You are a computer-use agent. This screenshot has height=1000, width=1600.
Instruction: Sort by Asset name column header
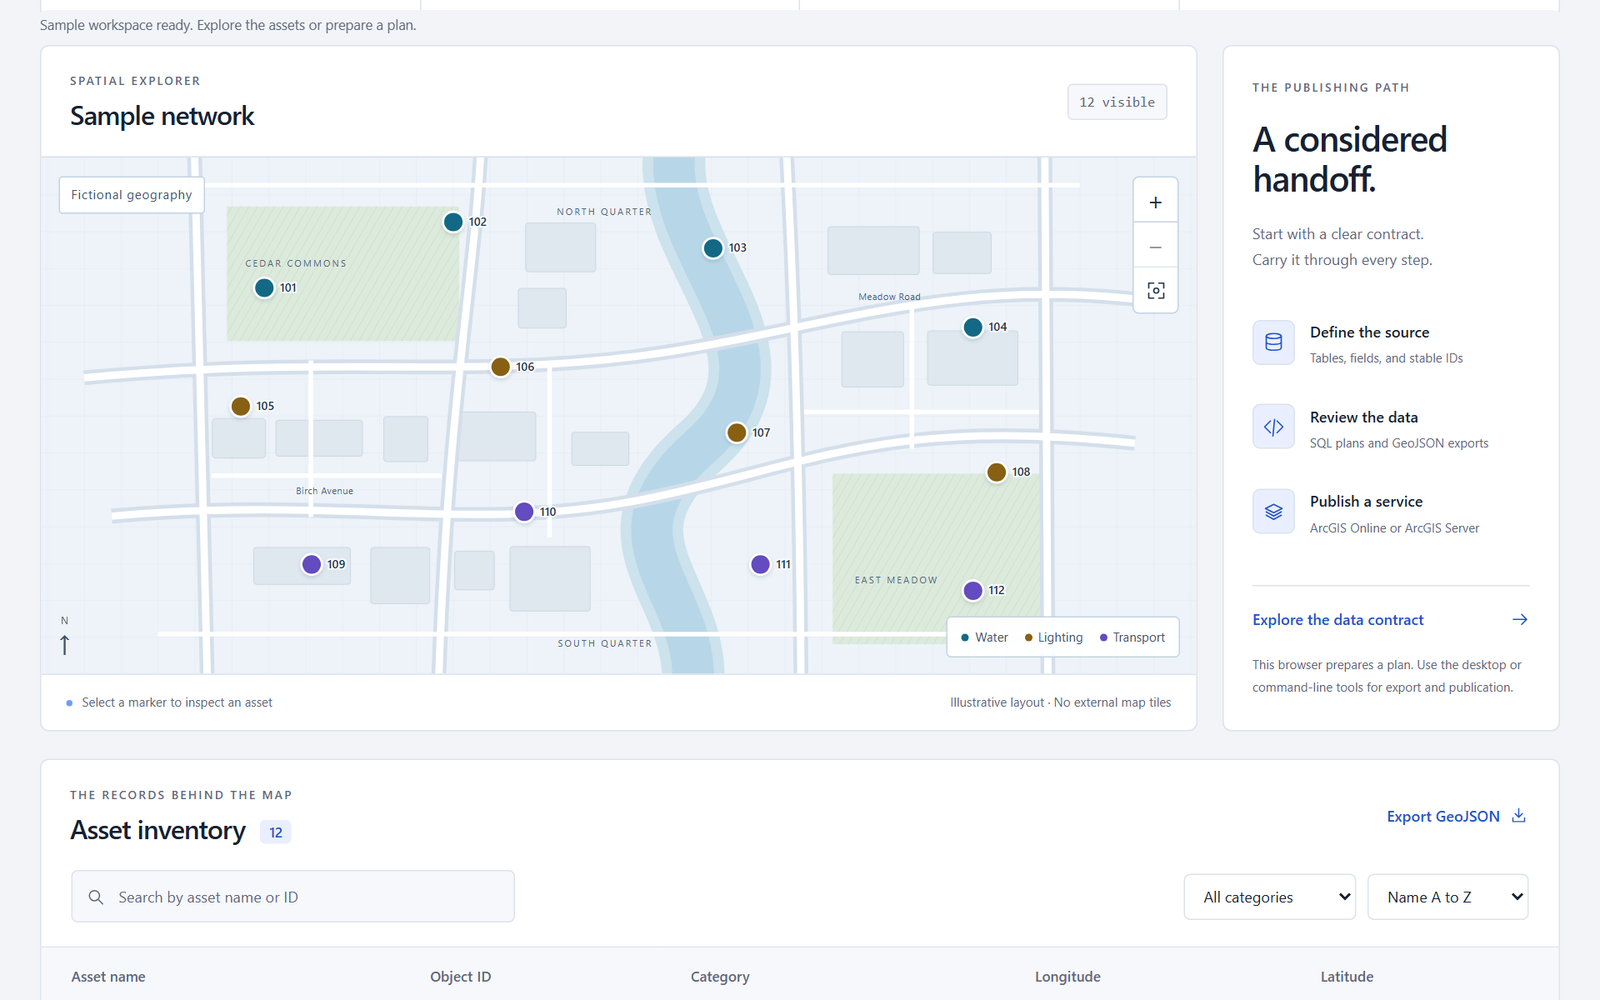tap(108, 977)
